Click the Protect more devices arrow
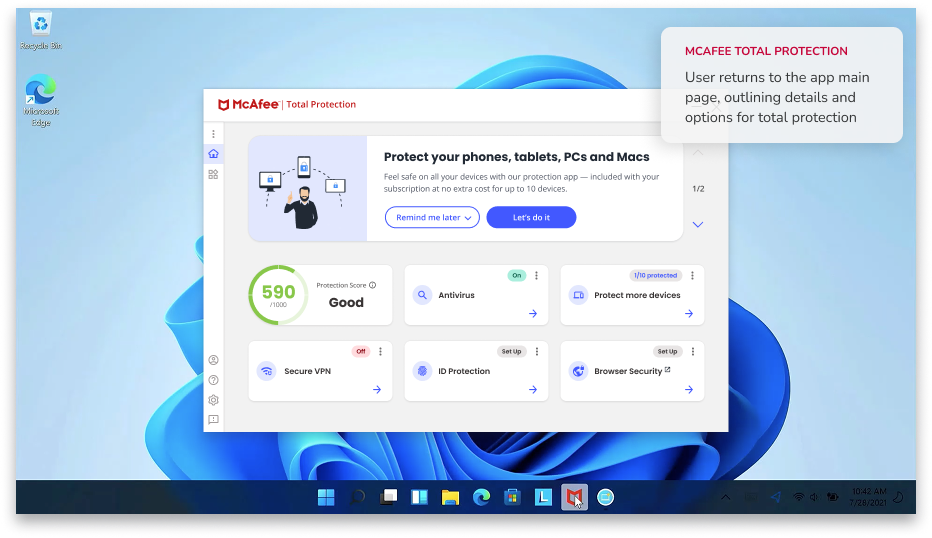This screenshot has width=932, height=538. point(689,313)
